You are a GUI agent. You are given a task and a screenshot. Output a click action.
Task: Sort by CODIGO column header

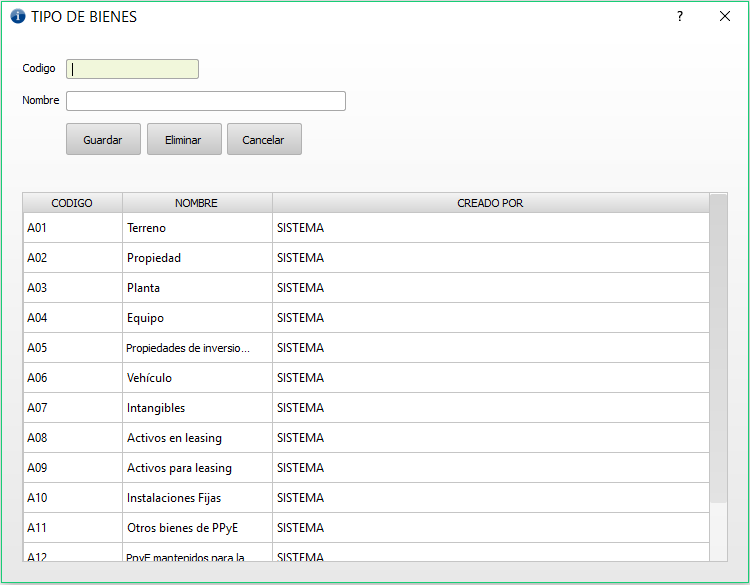[72, 203]
